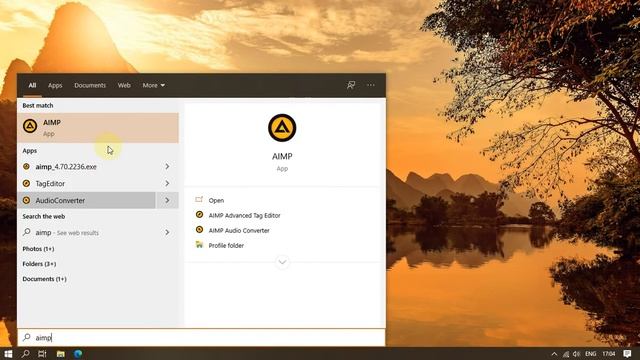Launch AIMP Advanced Tag Editor link
The image size is (640, 360).
244,216
